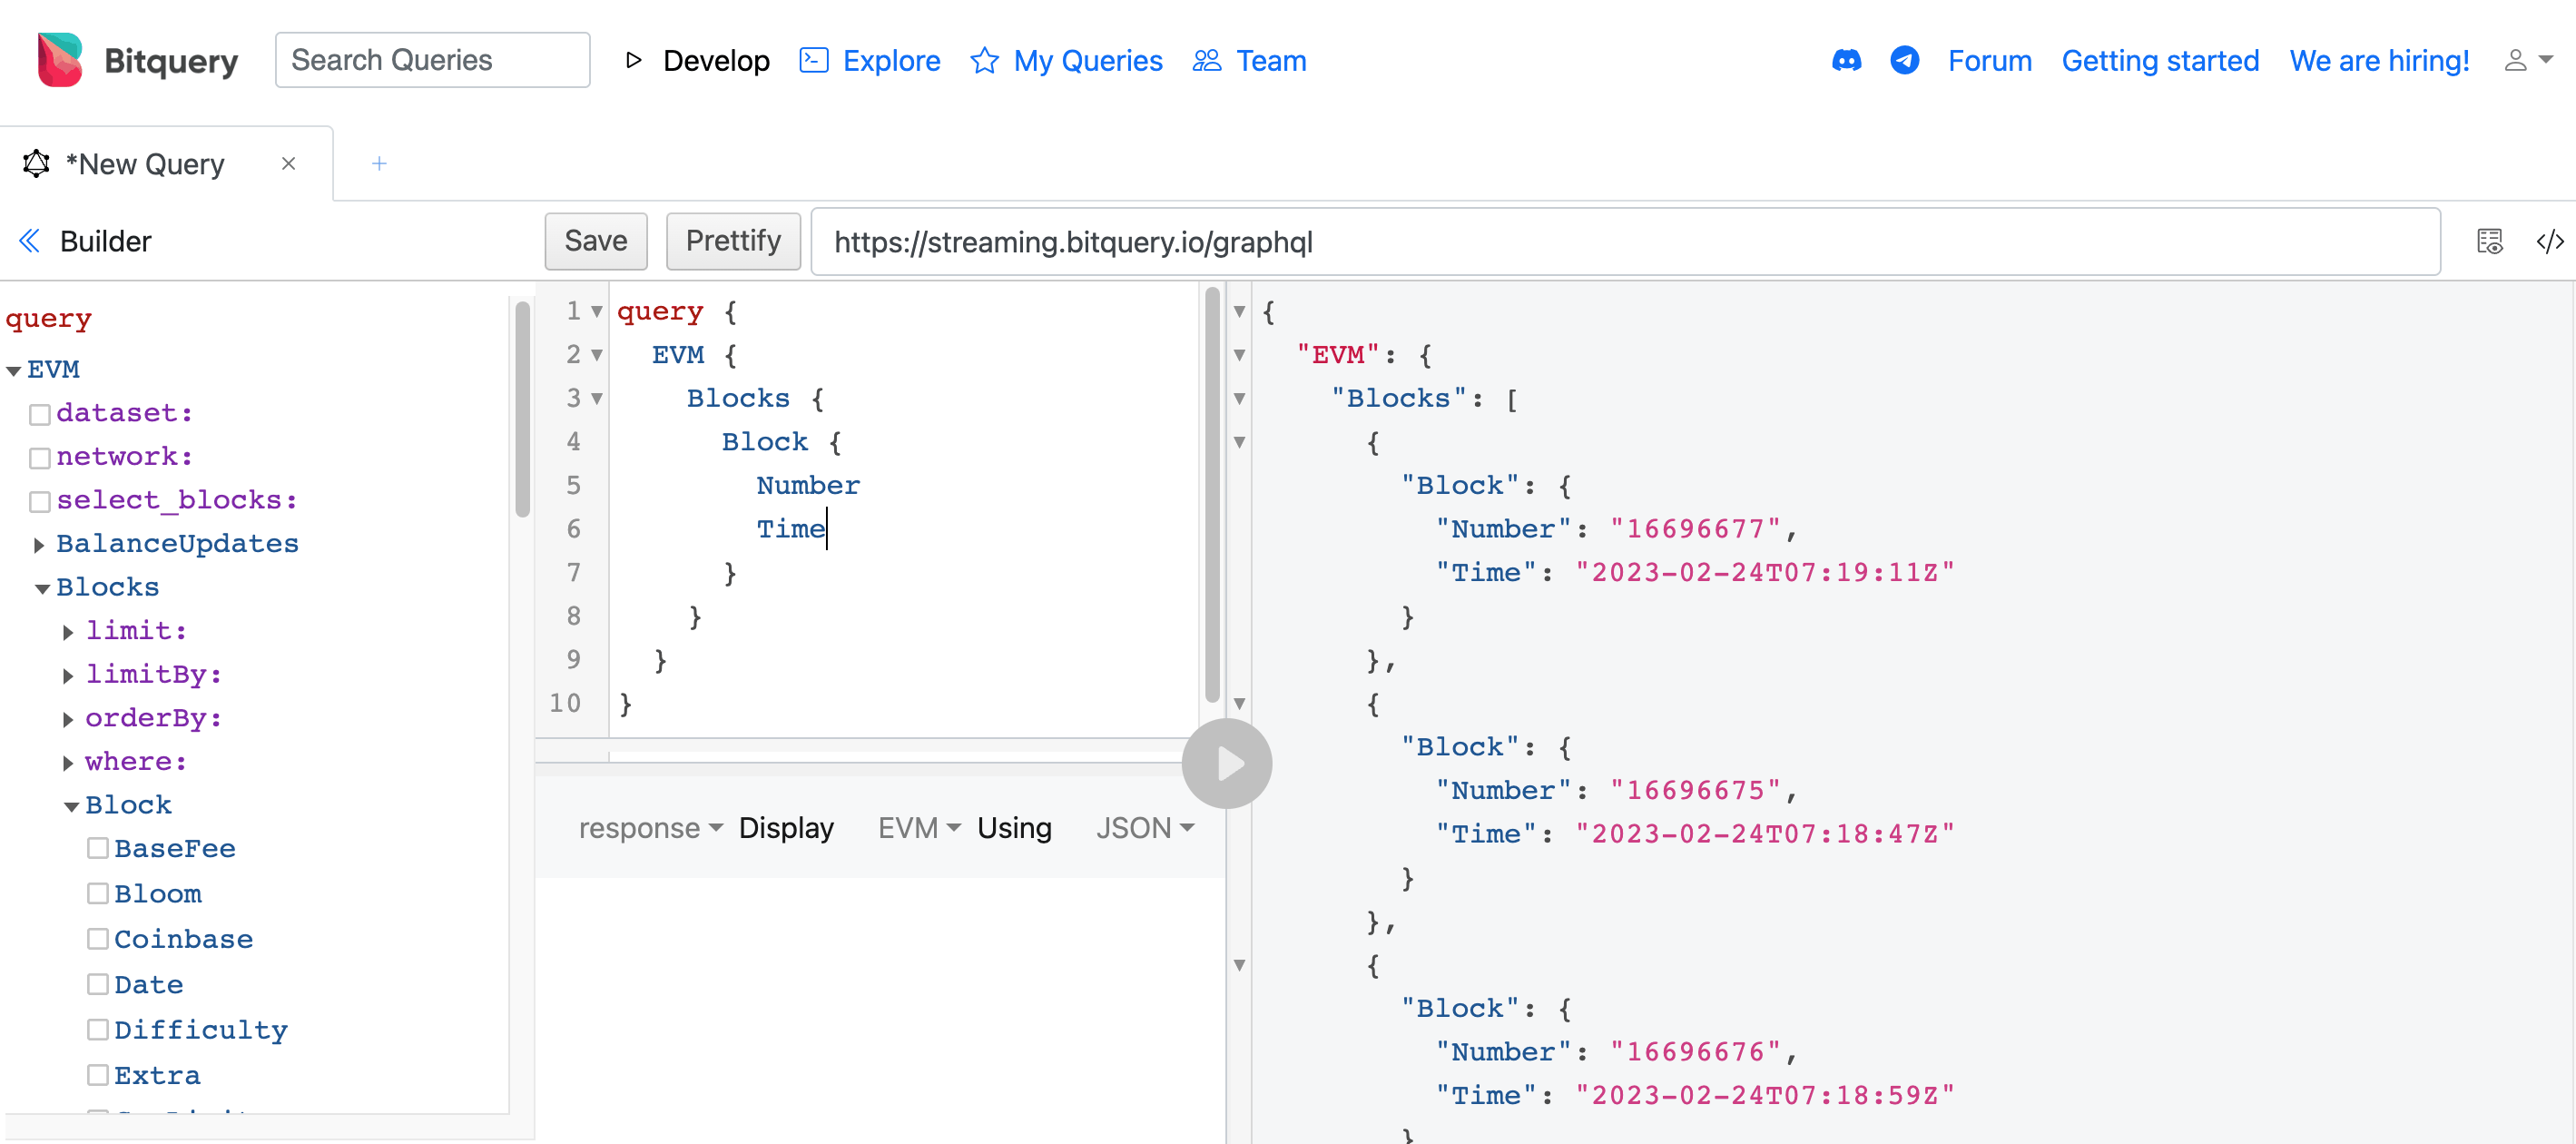Image resolution: width=2576 pixels, height=1144 pixels.
Task: Expand the limitBy: argument
Action: [68, 676]
